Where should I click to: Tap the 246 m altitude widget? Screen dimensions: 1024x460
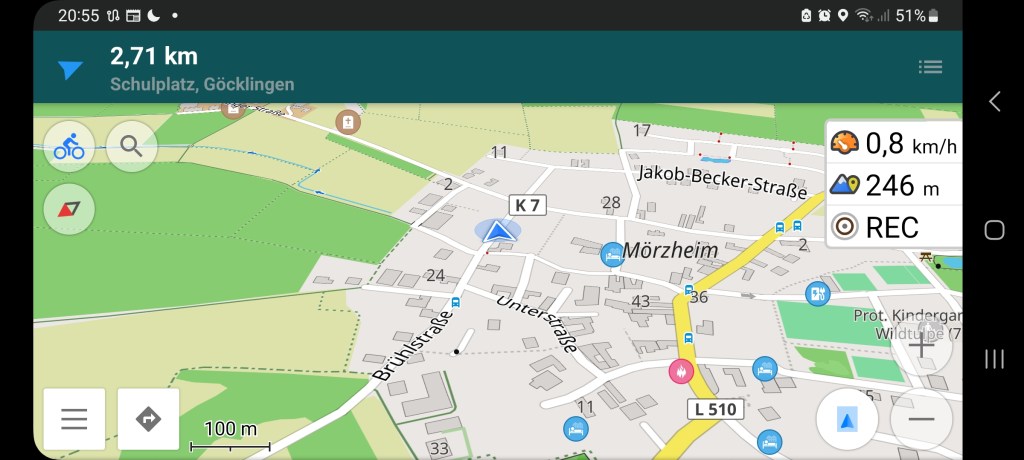pos(894,186)
